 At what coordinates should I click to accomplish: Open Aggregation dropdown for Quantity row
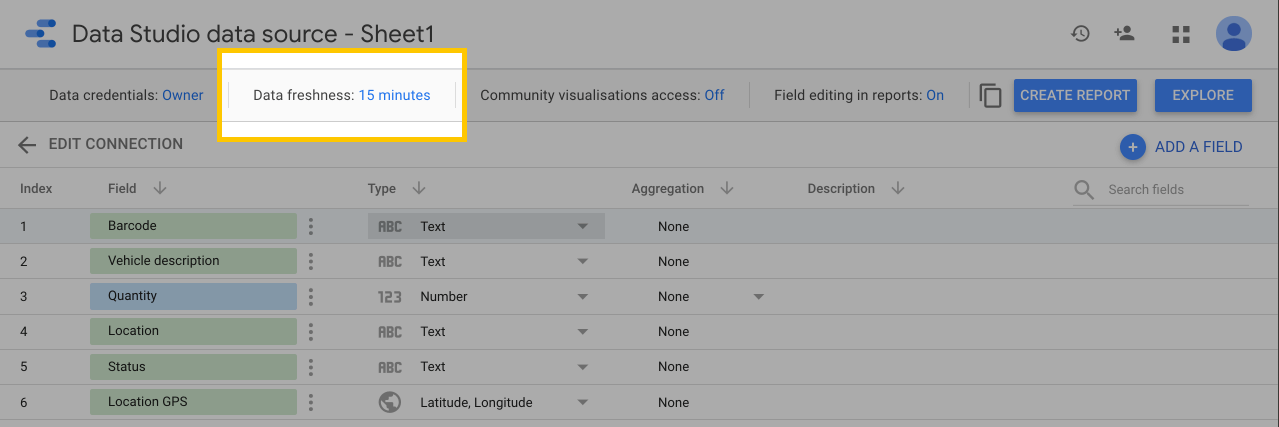tap(758, 297)
